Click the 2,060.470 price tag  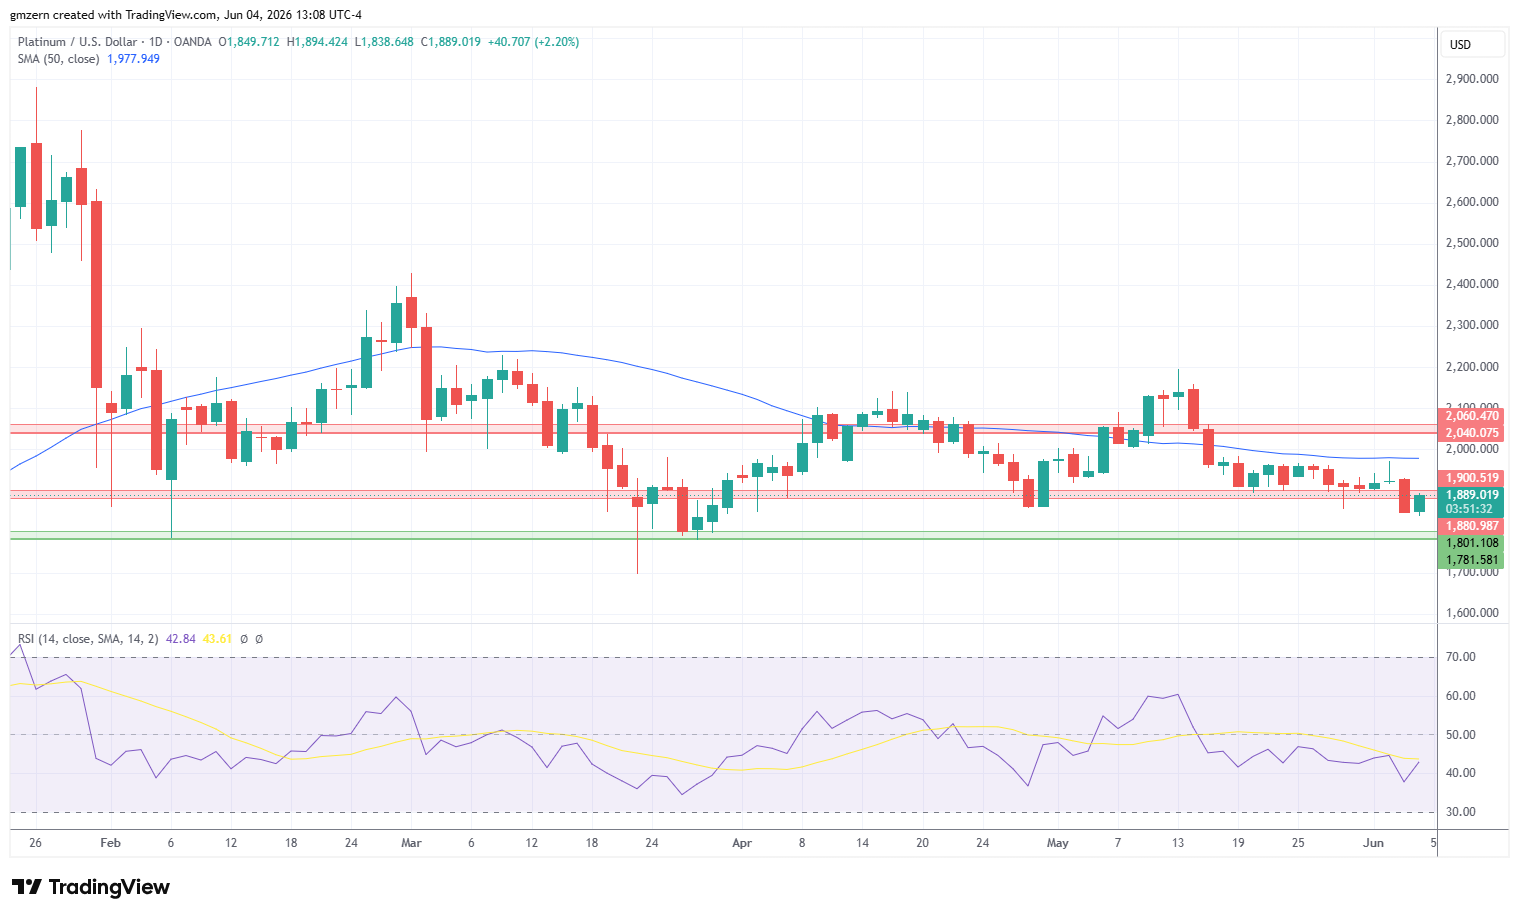point(1472,416)
